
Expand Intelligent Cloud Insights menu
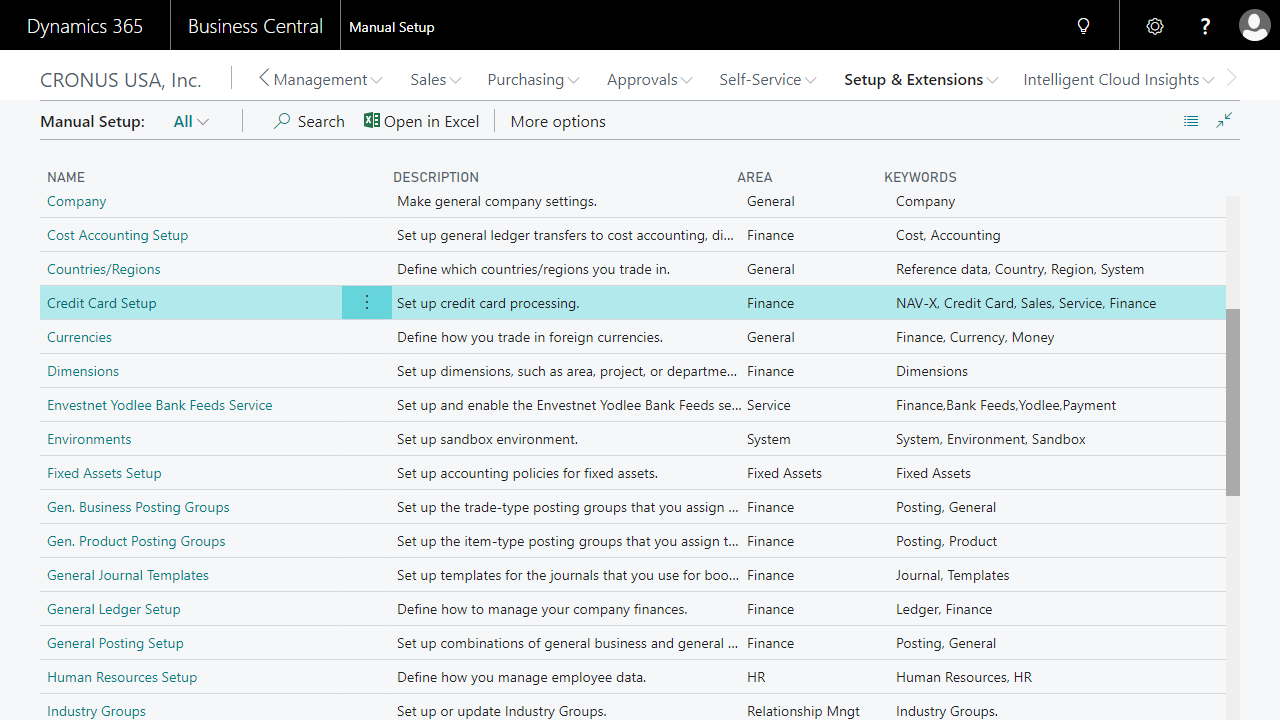[1119, 80]
